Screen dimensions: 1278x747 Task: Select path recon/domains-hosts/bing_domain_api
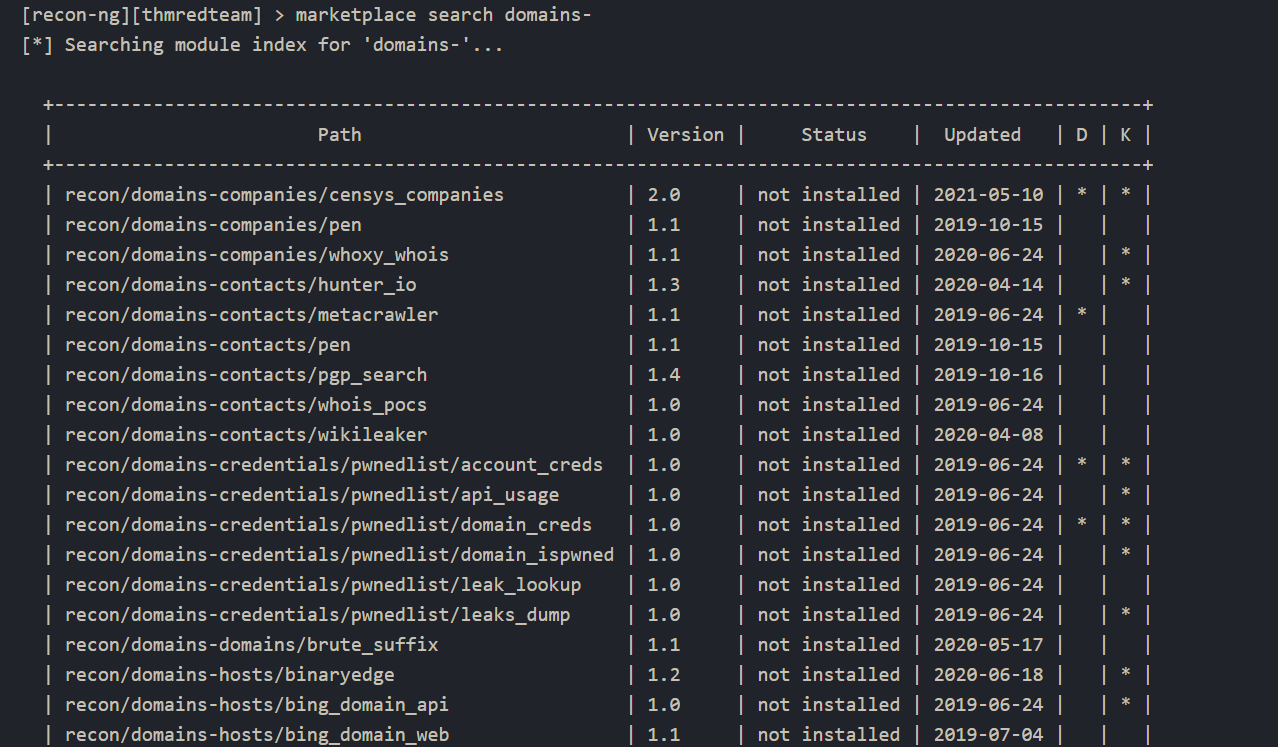coord(257,705)
